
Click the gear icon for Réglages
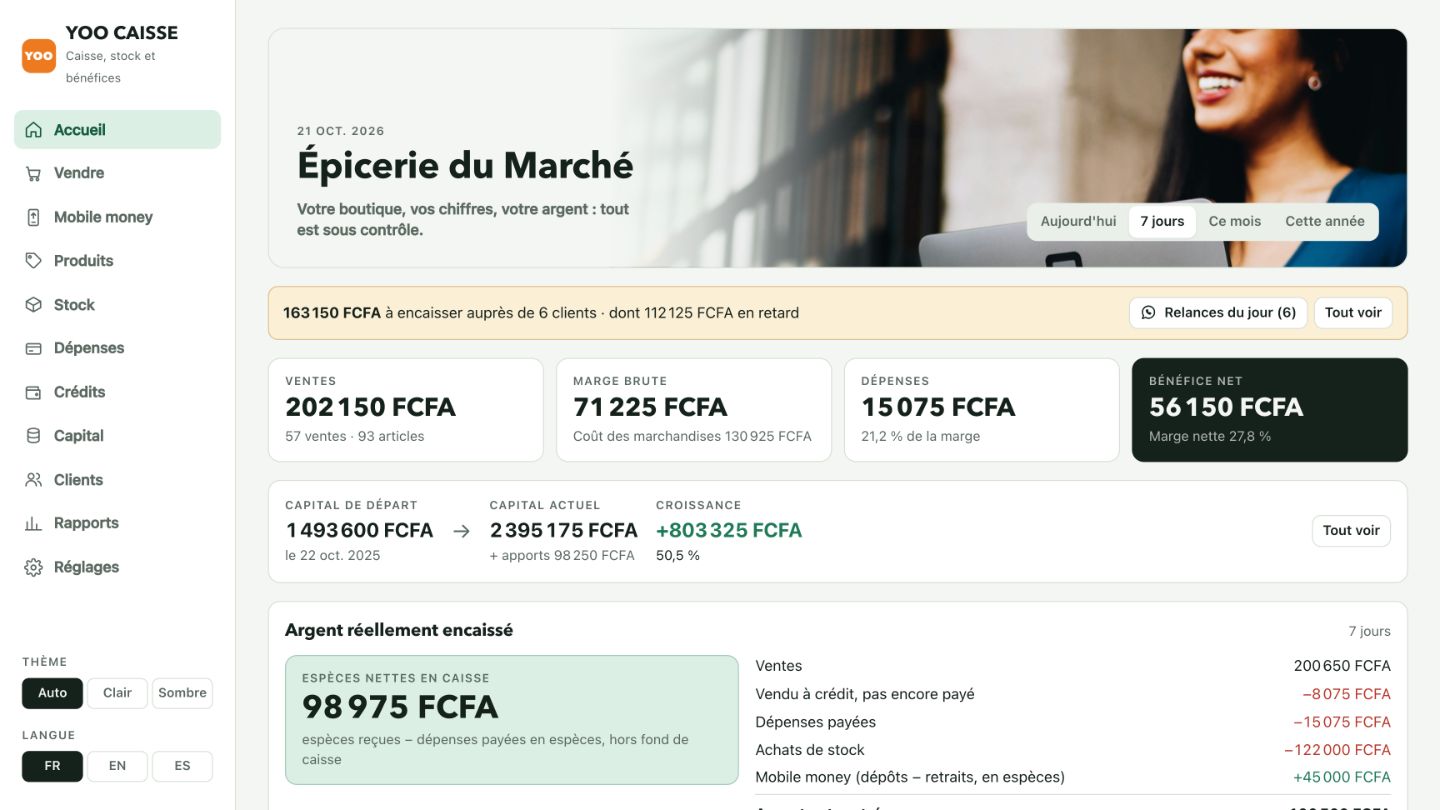tap(34, 567)
